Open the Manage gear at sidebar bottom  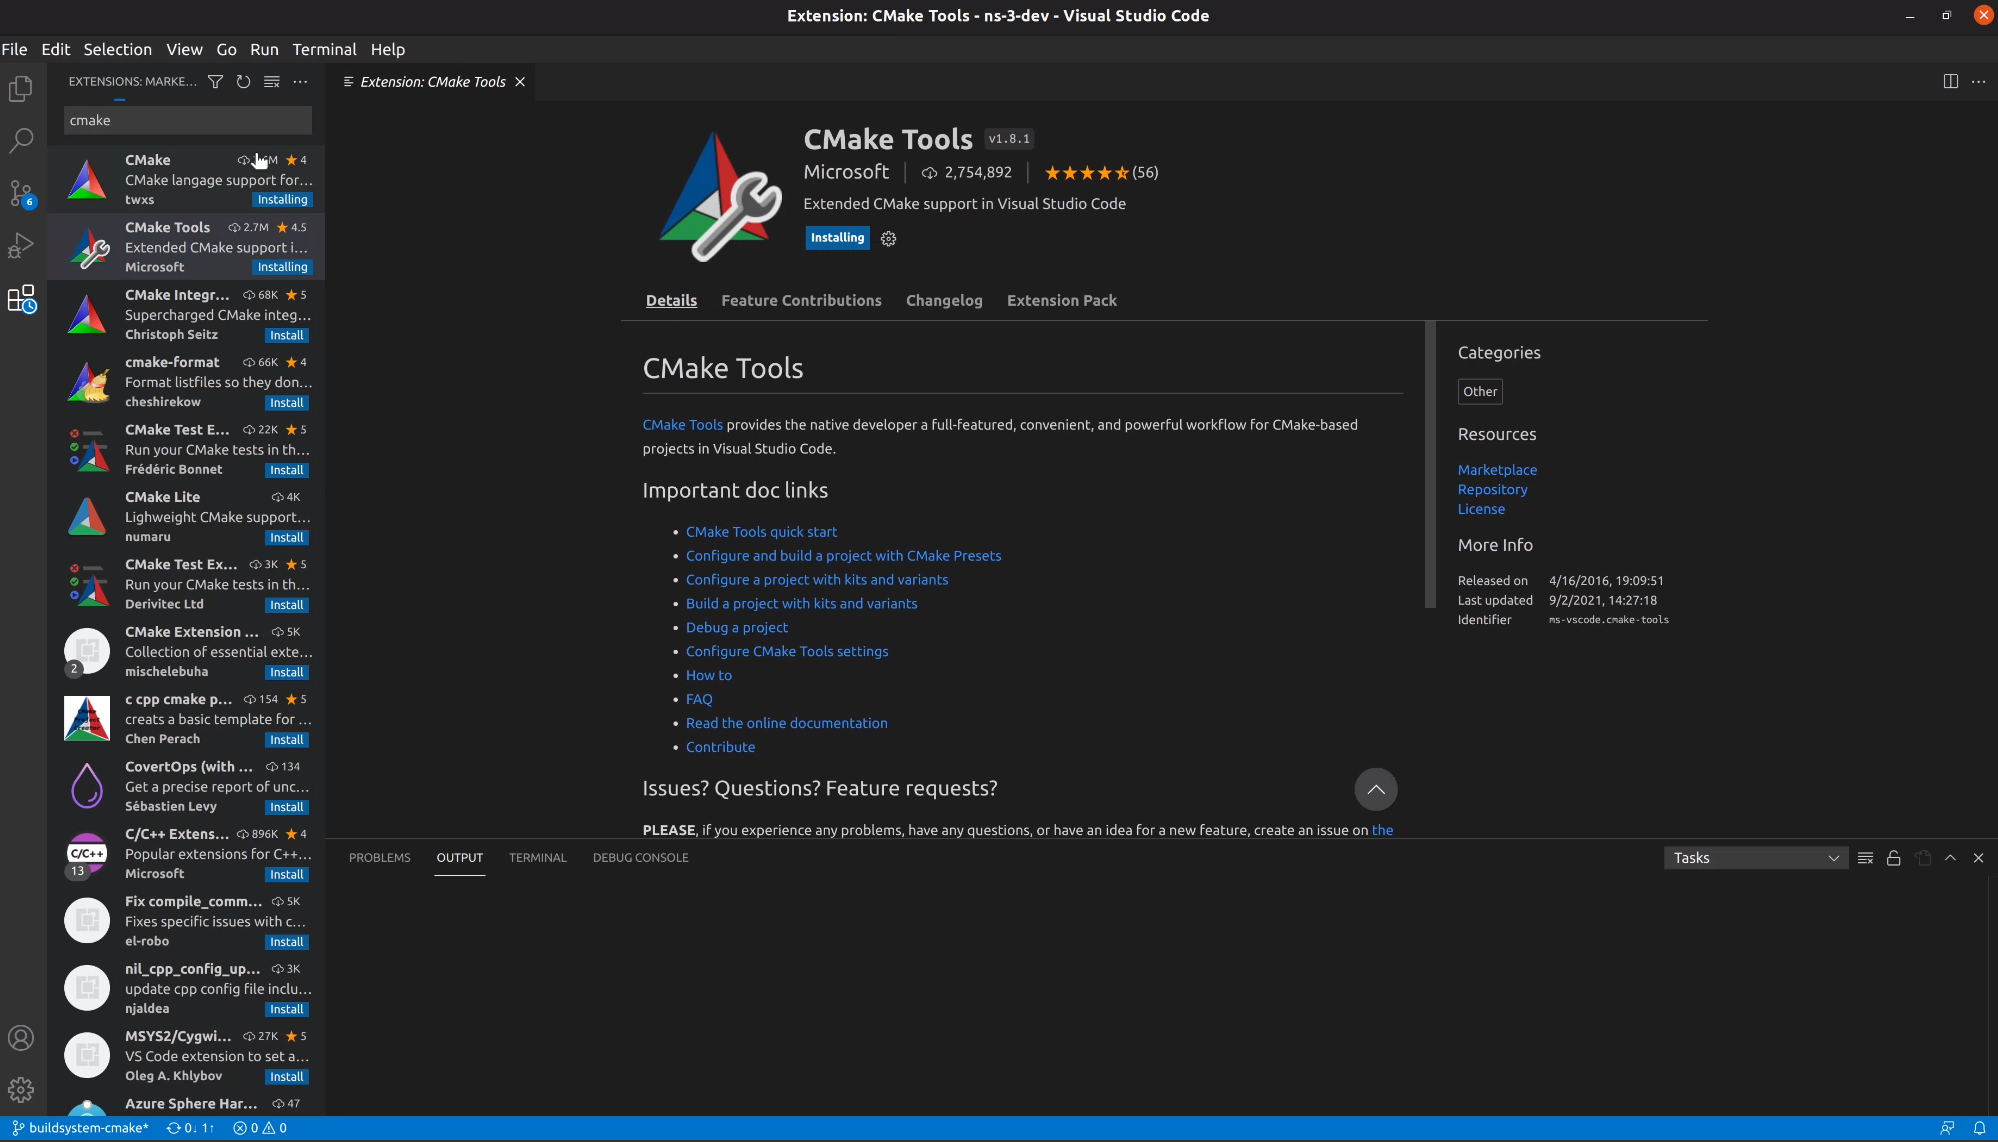coord(21,1089)
